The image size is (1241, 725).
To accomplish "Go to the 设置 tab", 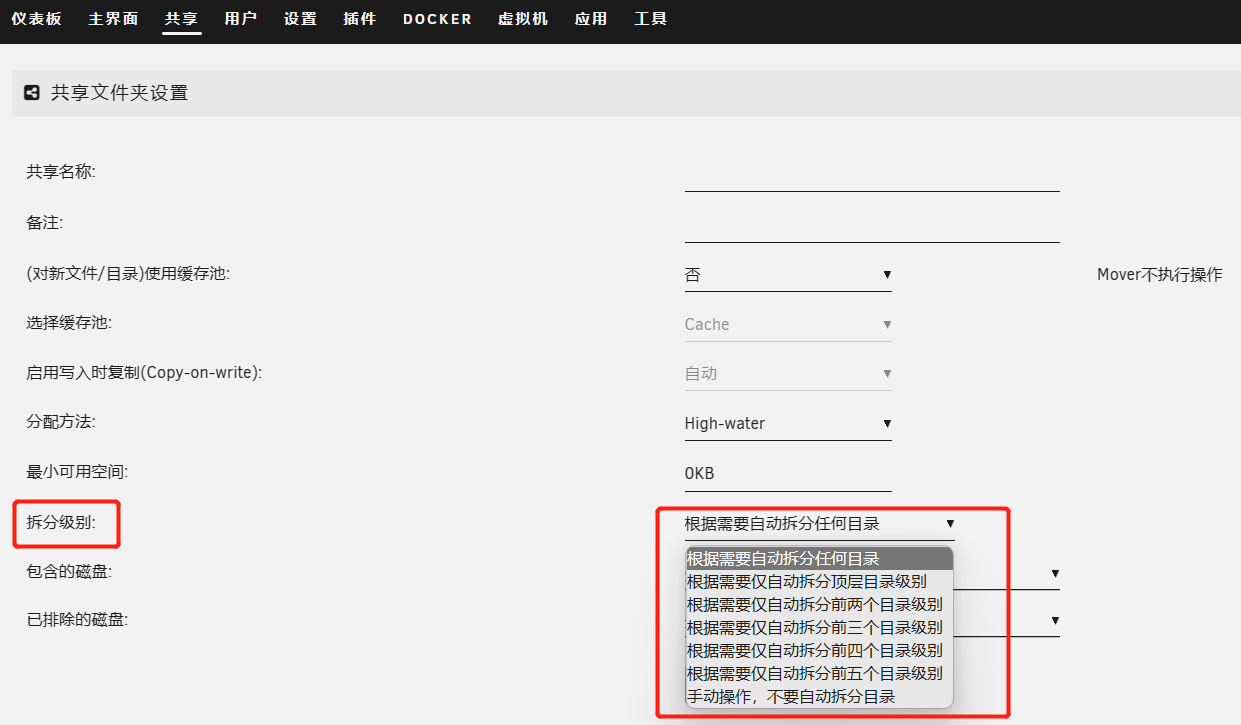I will [x=300, y=19].
